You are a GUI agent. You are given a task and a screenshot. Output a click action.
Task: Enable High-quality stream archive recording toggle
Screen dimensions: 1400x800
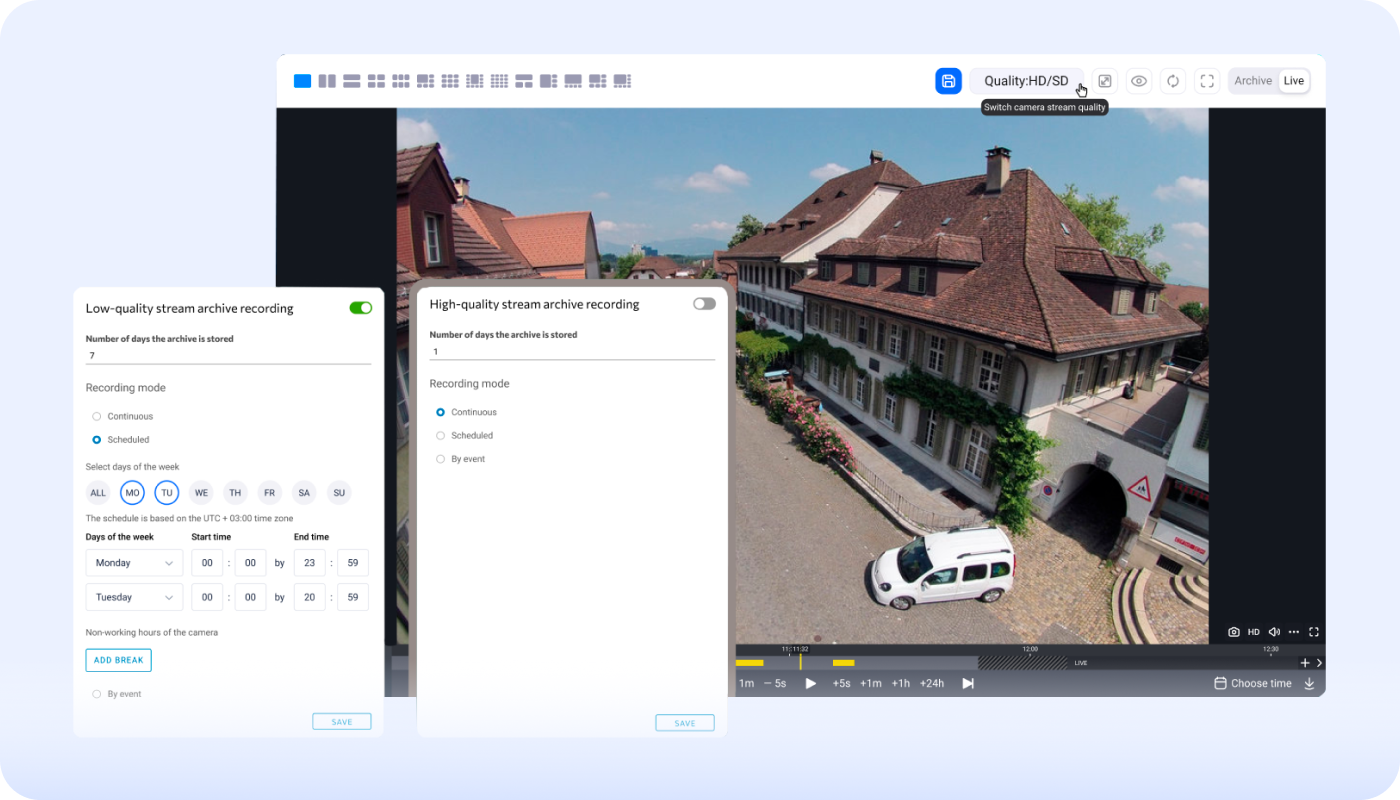pyautogui.click(x=705, y=304)
